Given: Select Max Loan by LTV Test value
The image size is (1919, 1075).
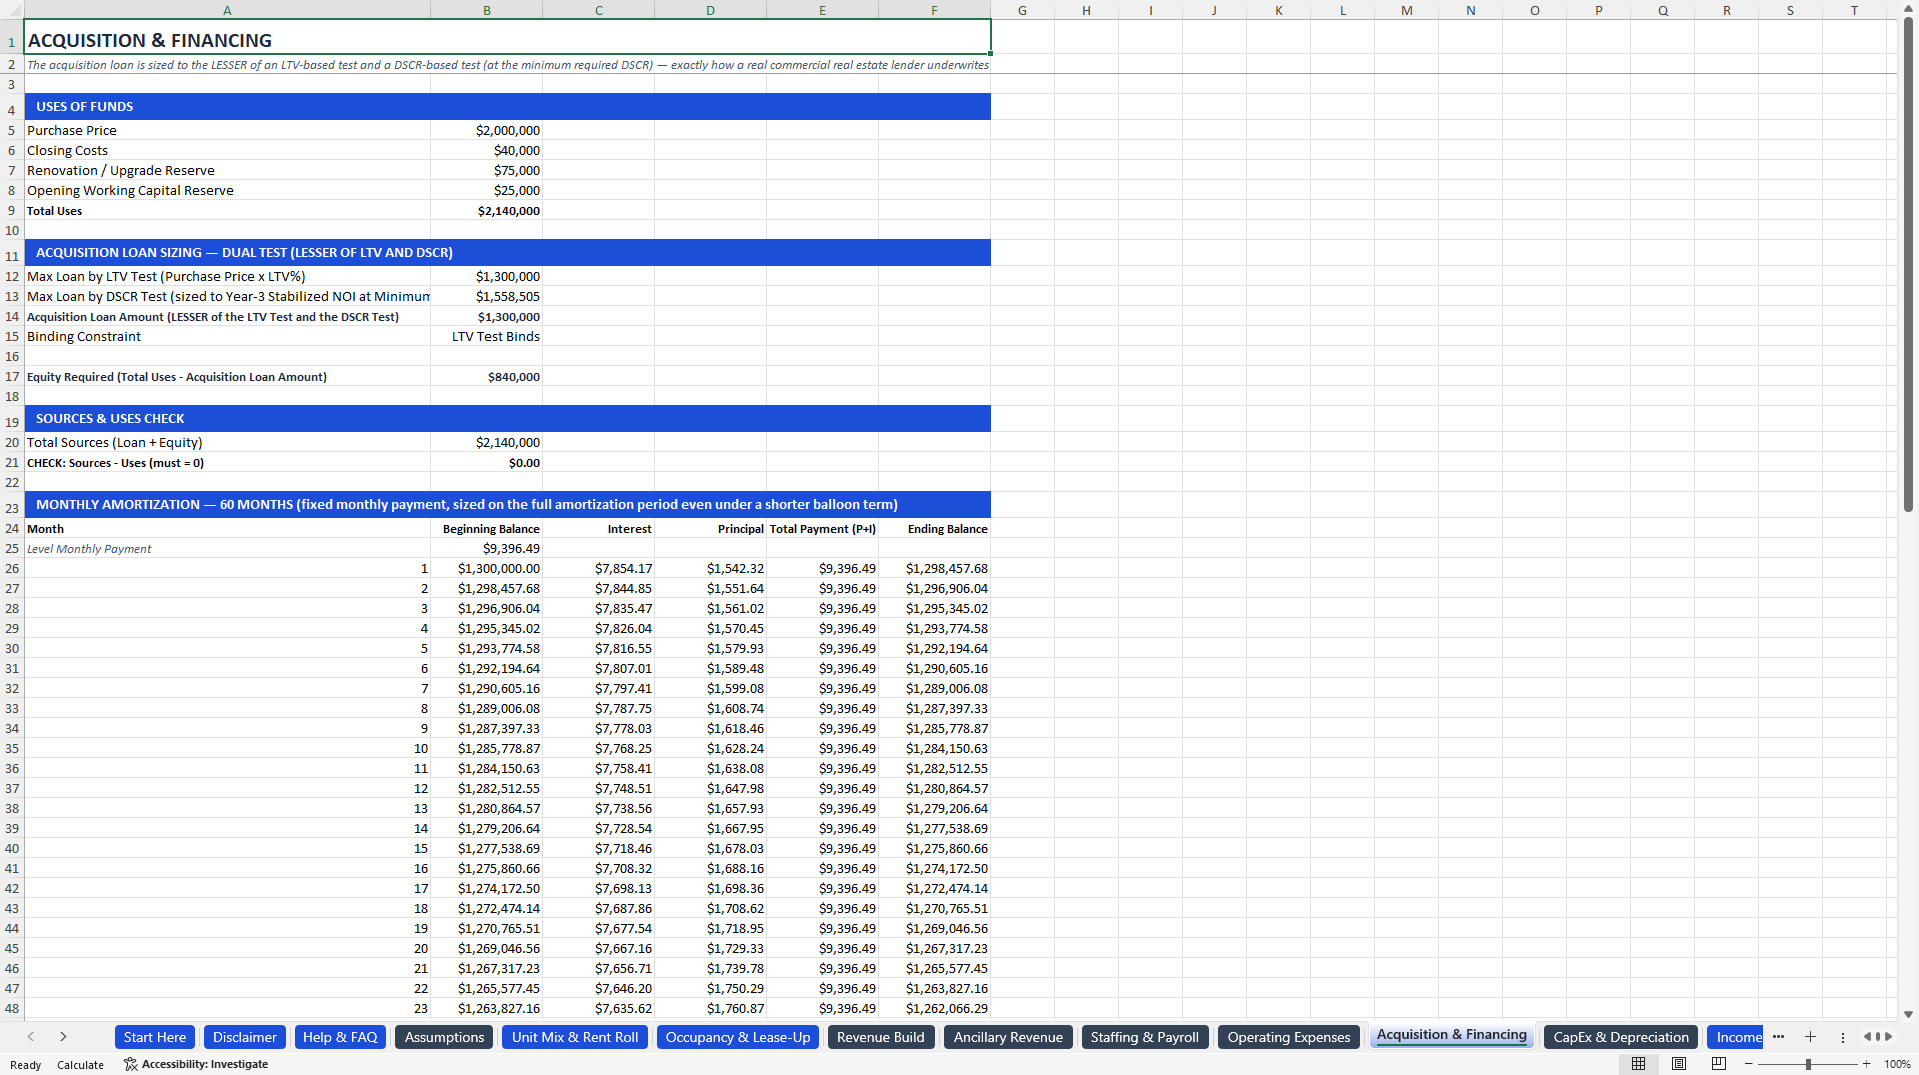Looking at the screenshot, I should (486, 277).
